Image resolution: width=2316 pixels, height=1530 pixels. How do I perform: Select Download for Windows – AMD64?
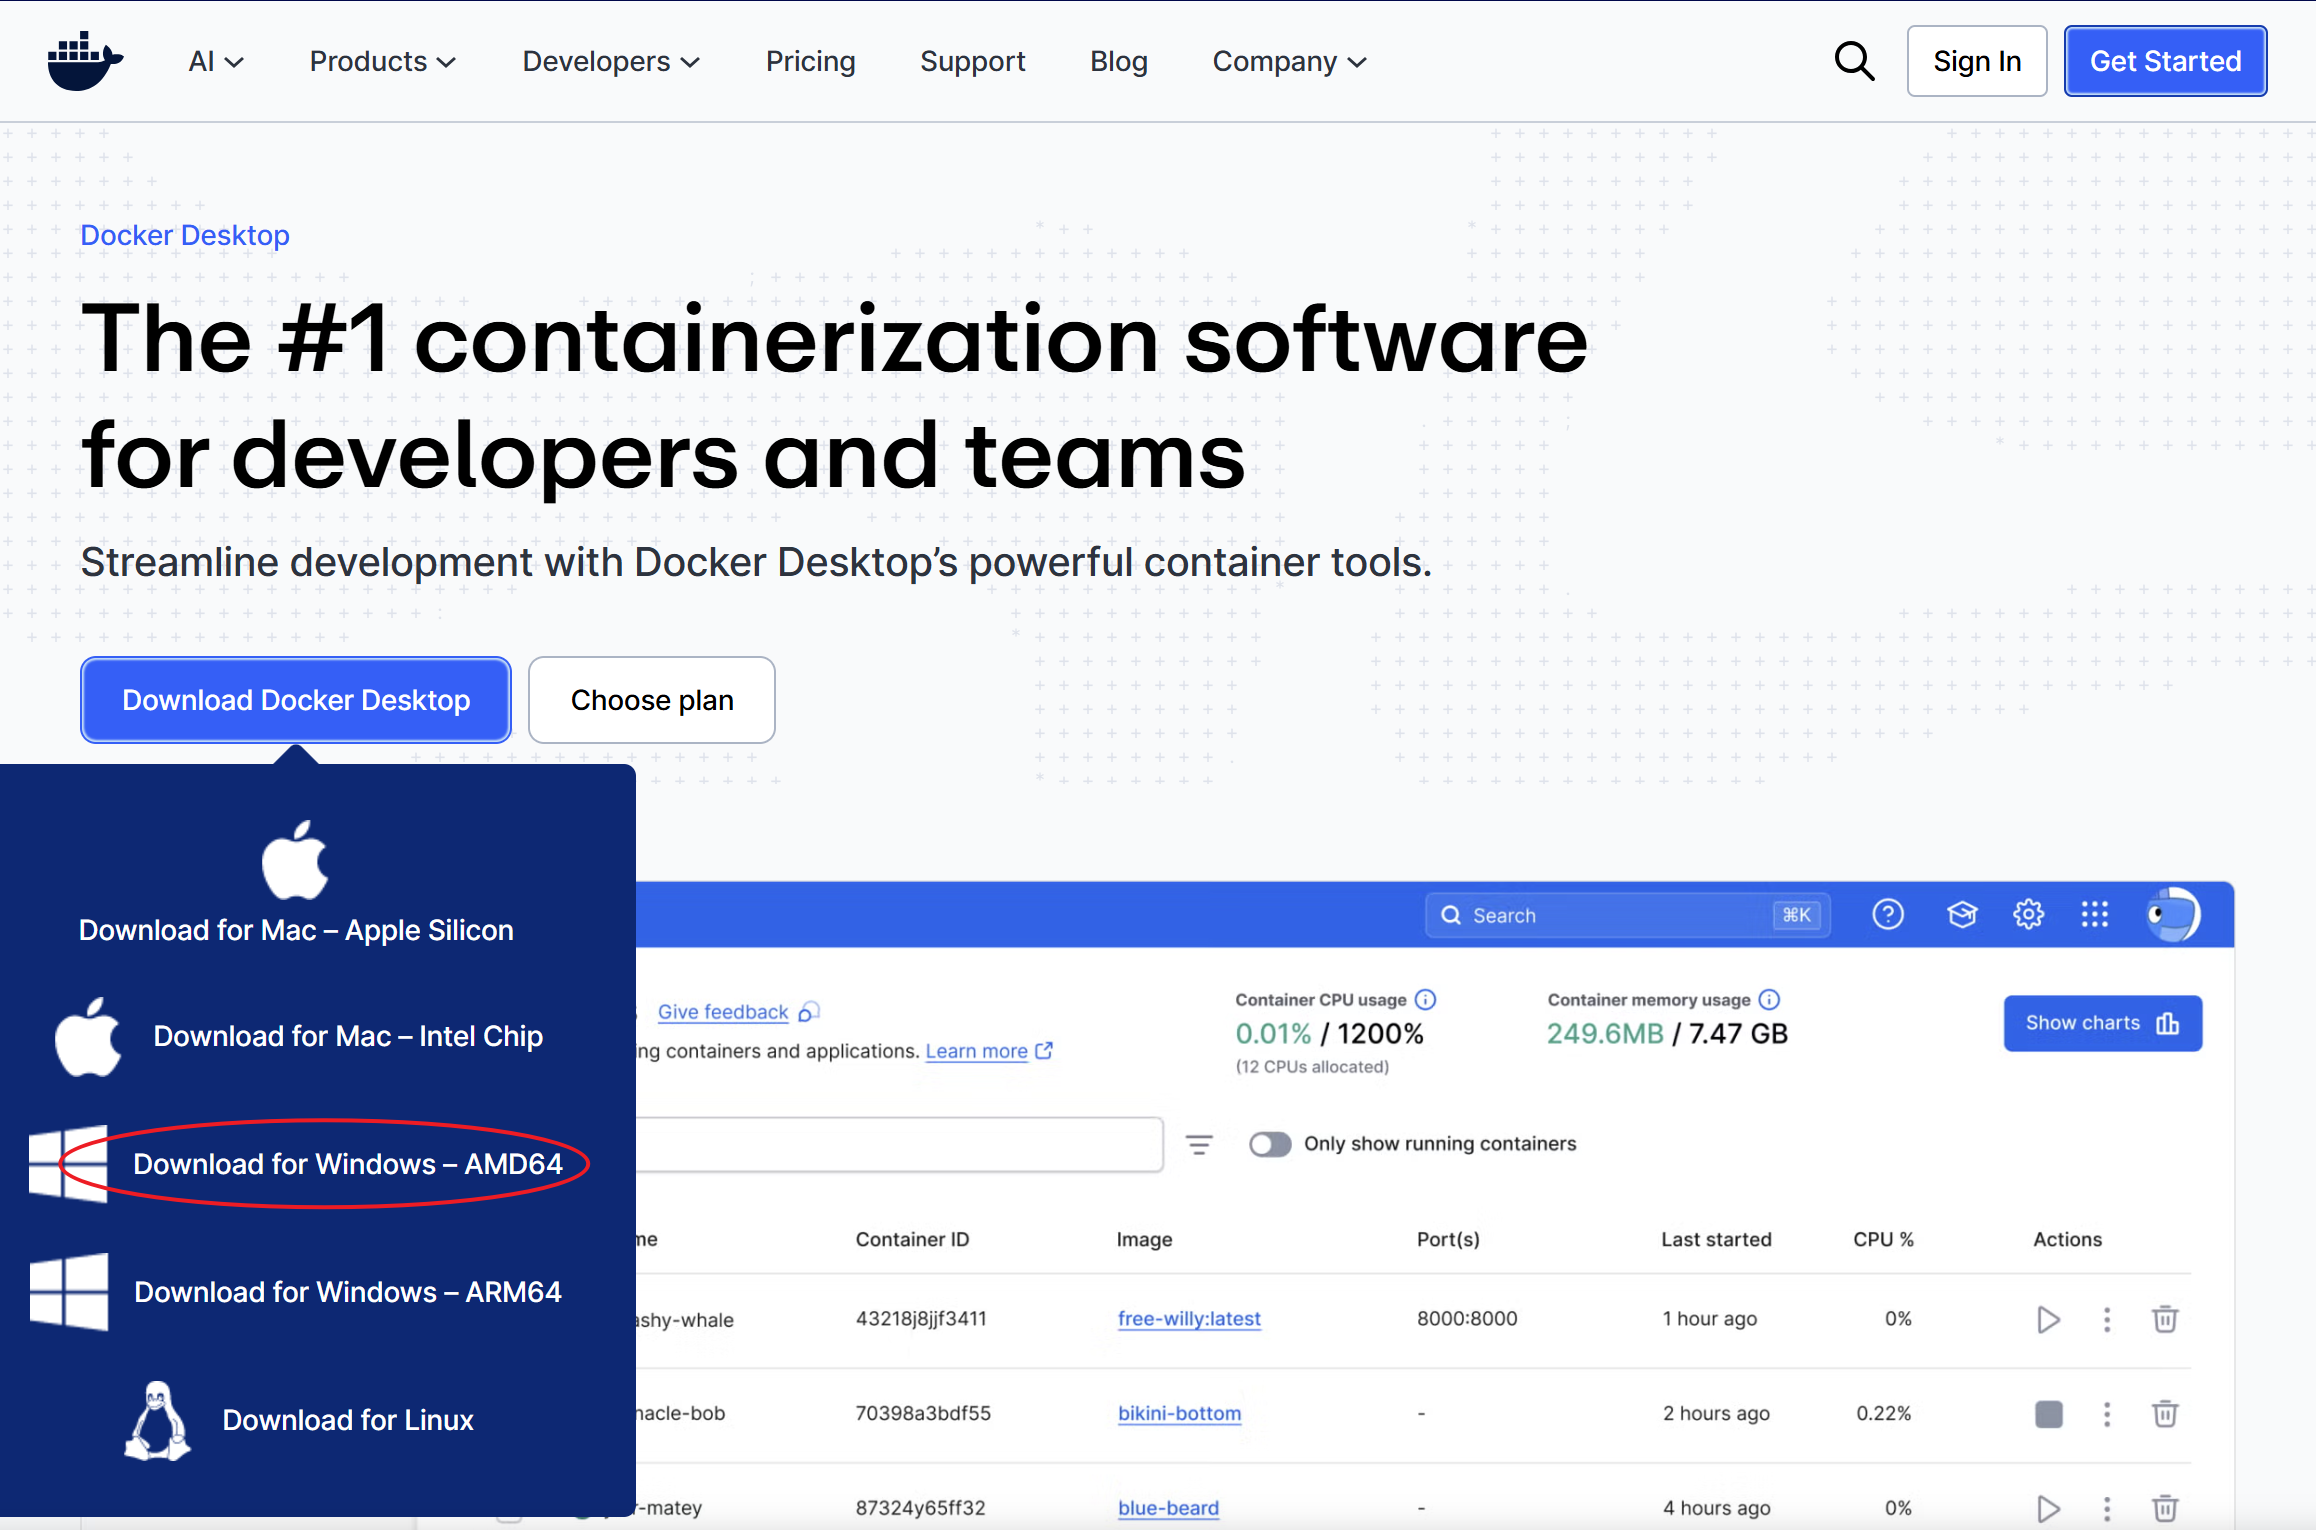(347, 1164)
